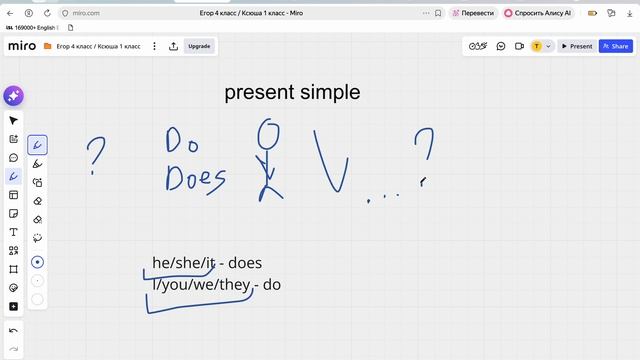Open the blank page bookmark icon

point(70,28)
